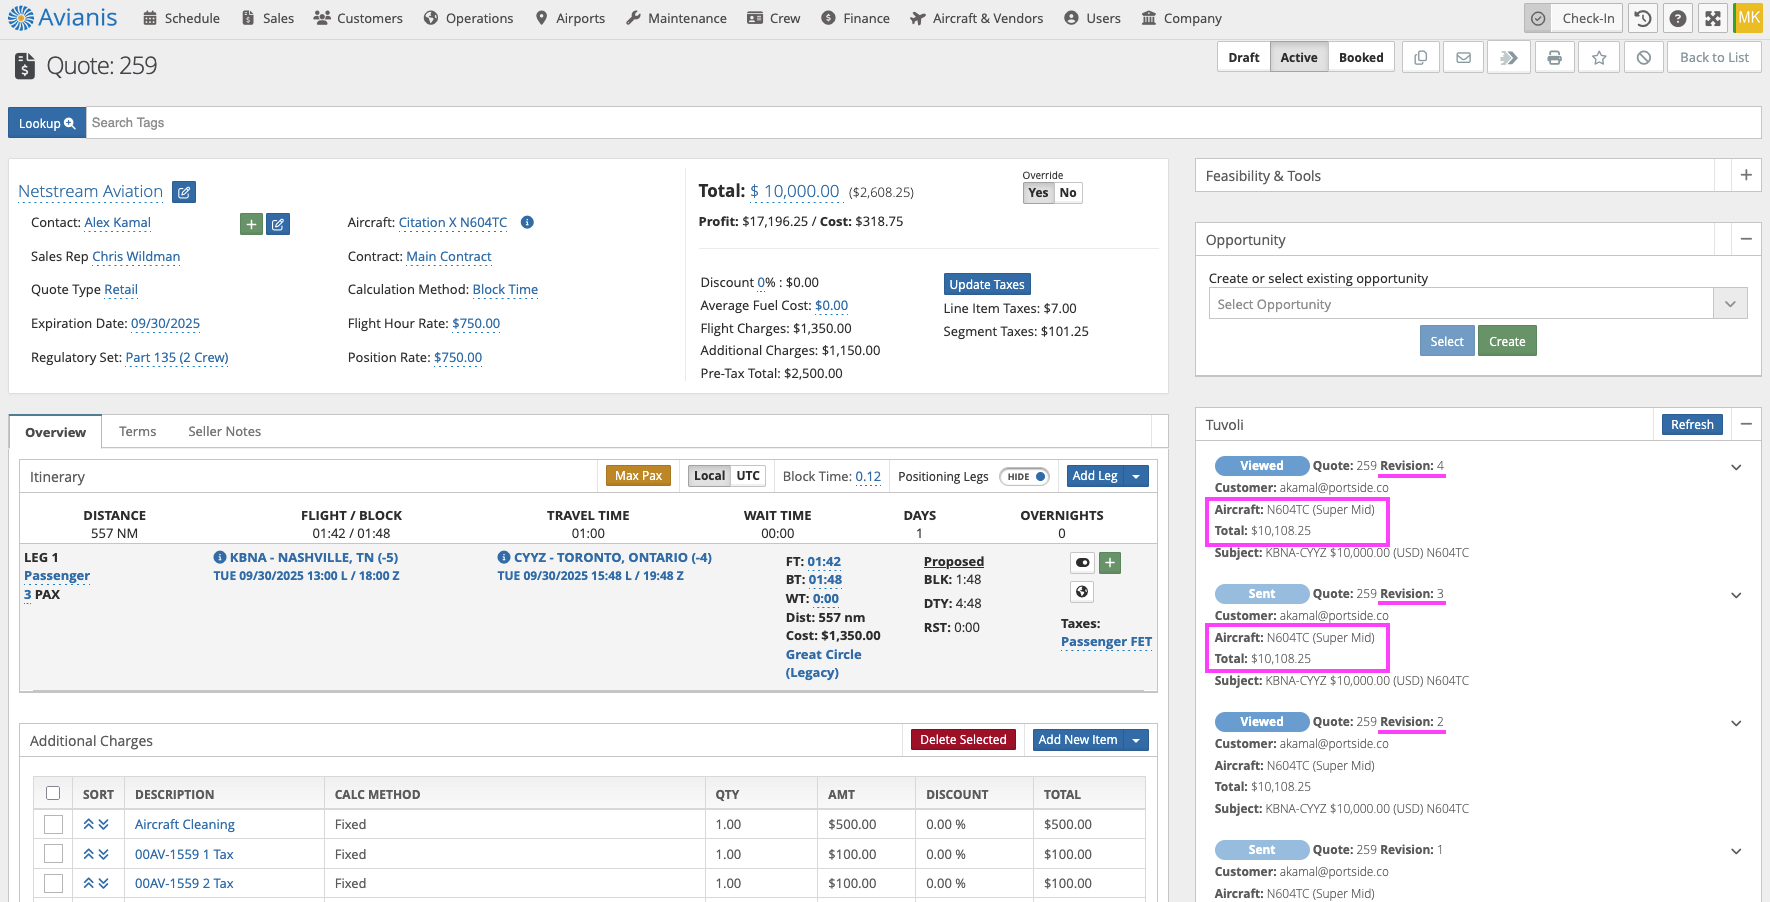Switch to the Seller Notes tab
Image resolution: width=1770 pixels, height=902 pixels.
coord(224,432)
